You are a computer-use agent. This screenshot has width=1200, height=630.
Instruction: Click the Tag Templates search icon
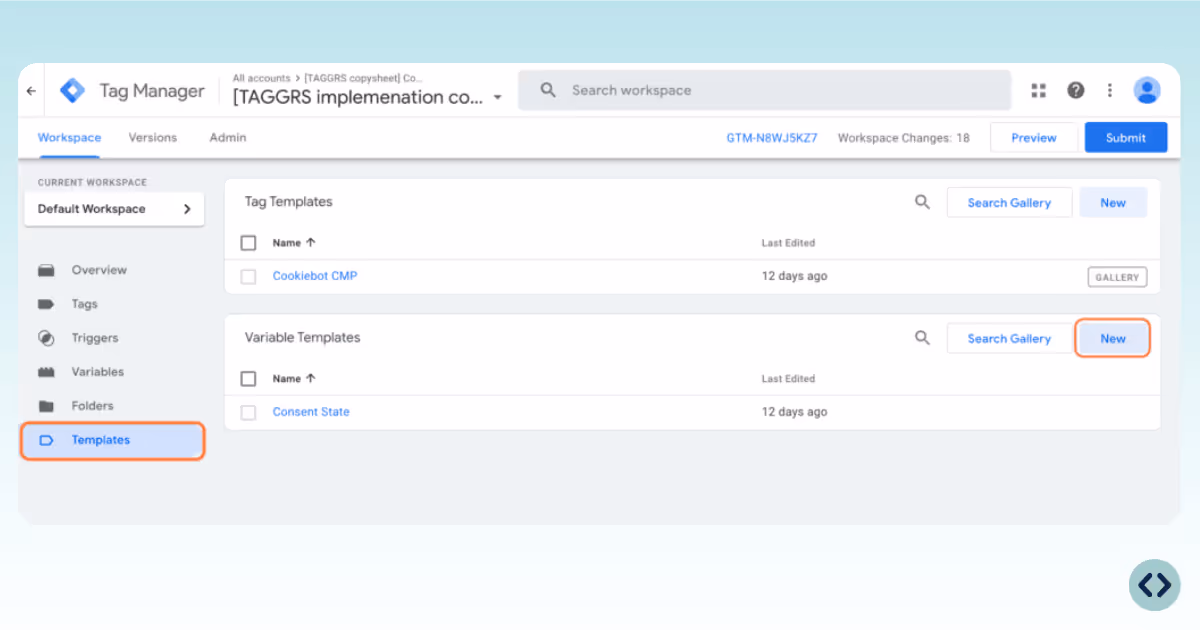pos(922,202)
